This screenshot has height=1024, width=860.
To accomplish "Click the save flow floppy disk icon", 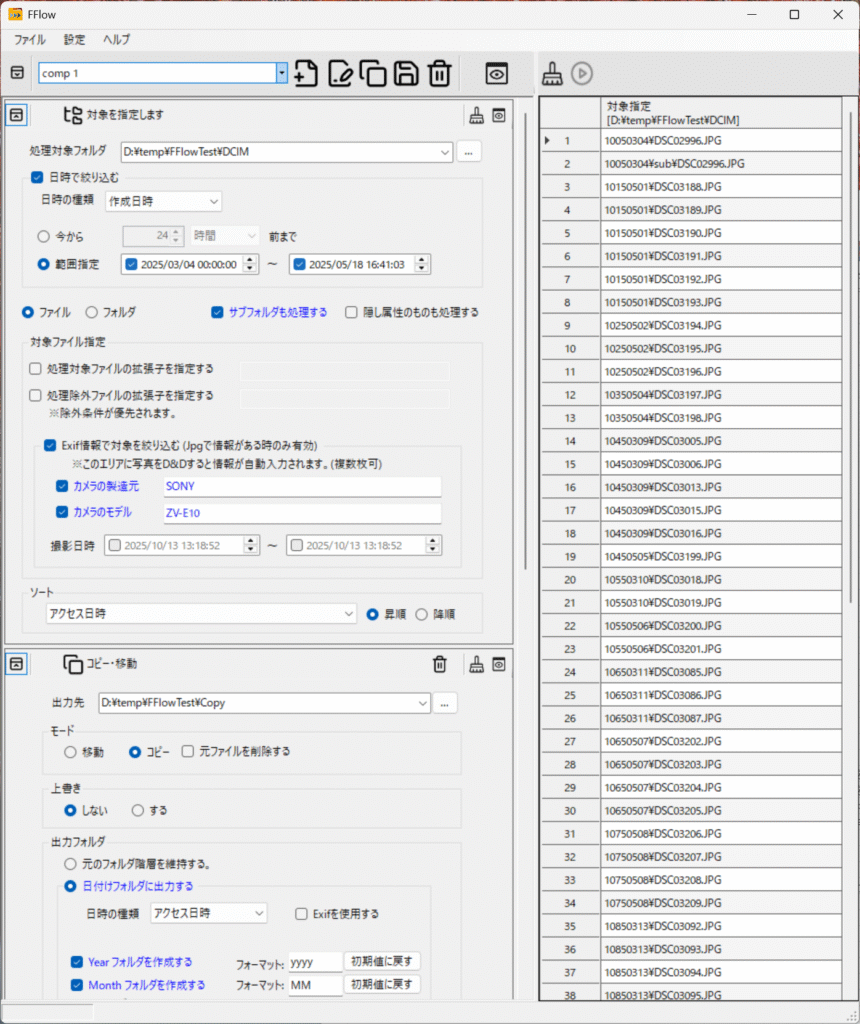I will coord(406,73).
